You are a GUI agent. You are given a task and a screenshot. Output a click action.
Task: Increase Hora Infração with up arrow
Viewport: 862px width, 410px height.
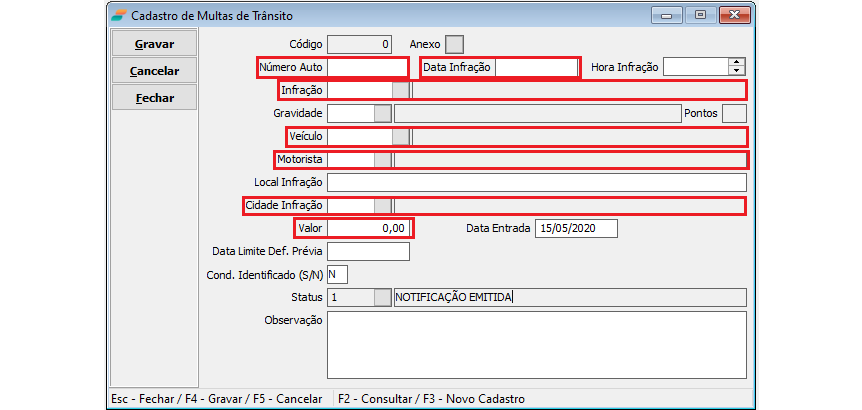738,62
